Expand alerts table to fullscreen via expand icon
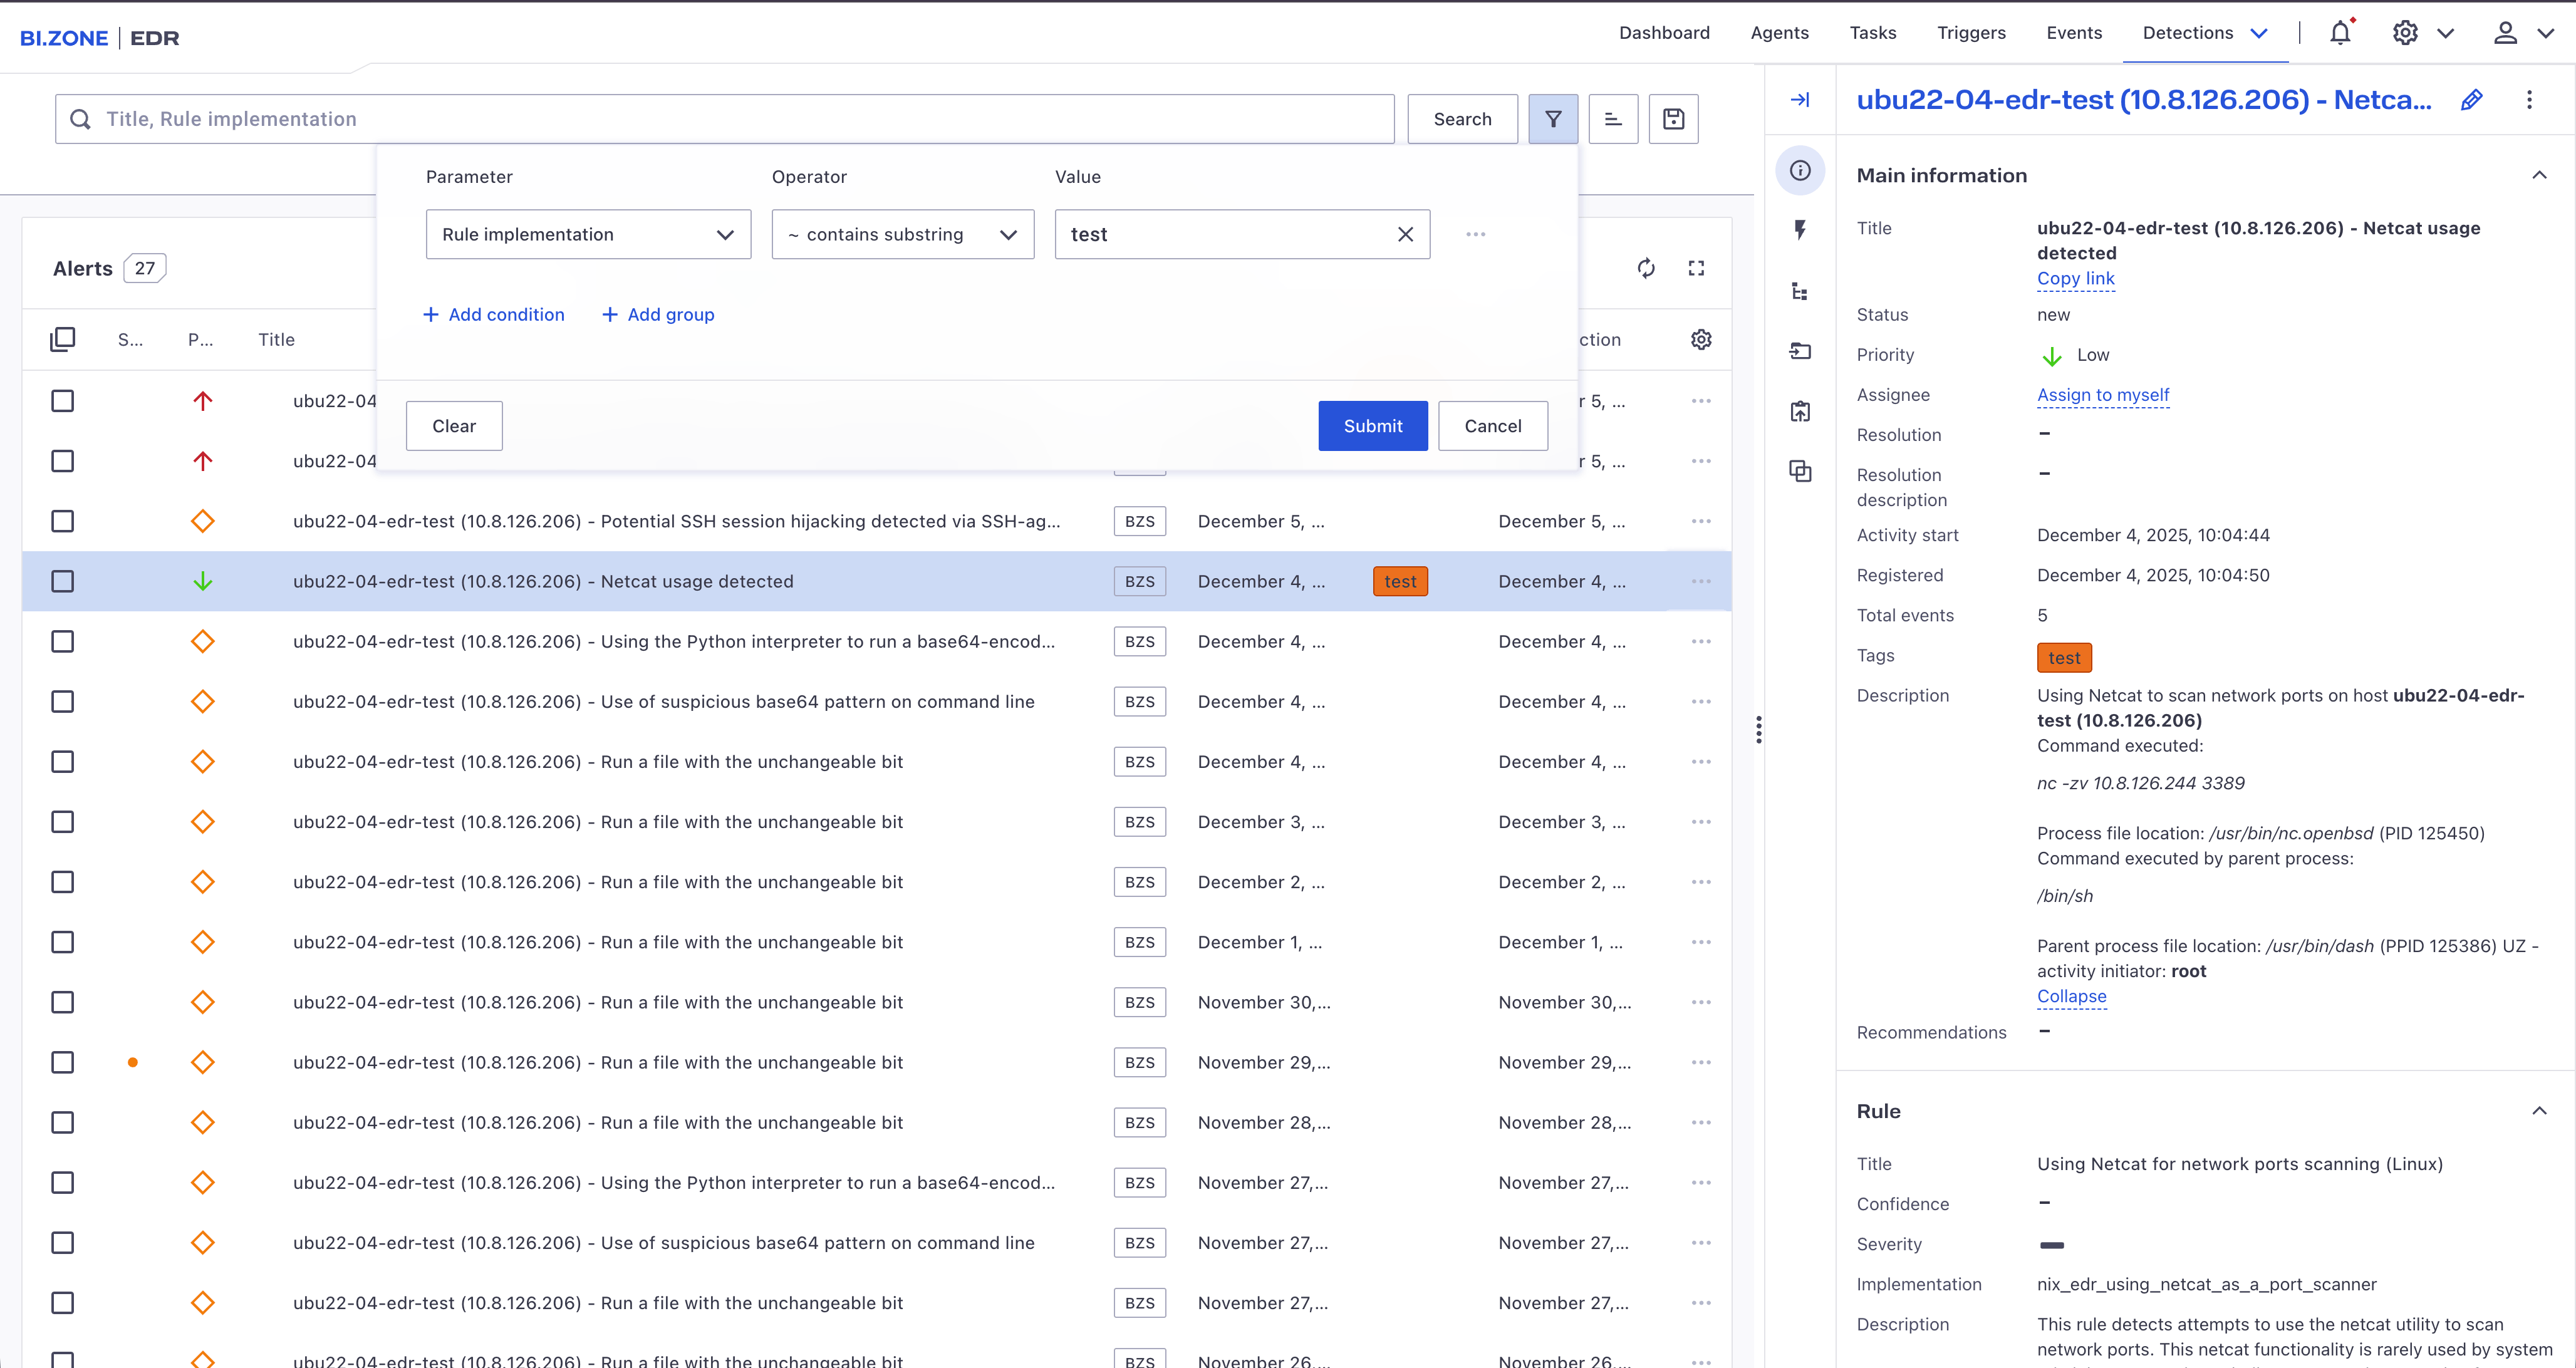Image resolution: width=2576 pixels, height=1368 pixels. (1696, 267)
